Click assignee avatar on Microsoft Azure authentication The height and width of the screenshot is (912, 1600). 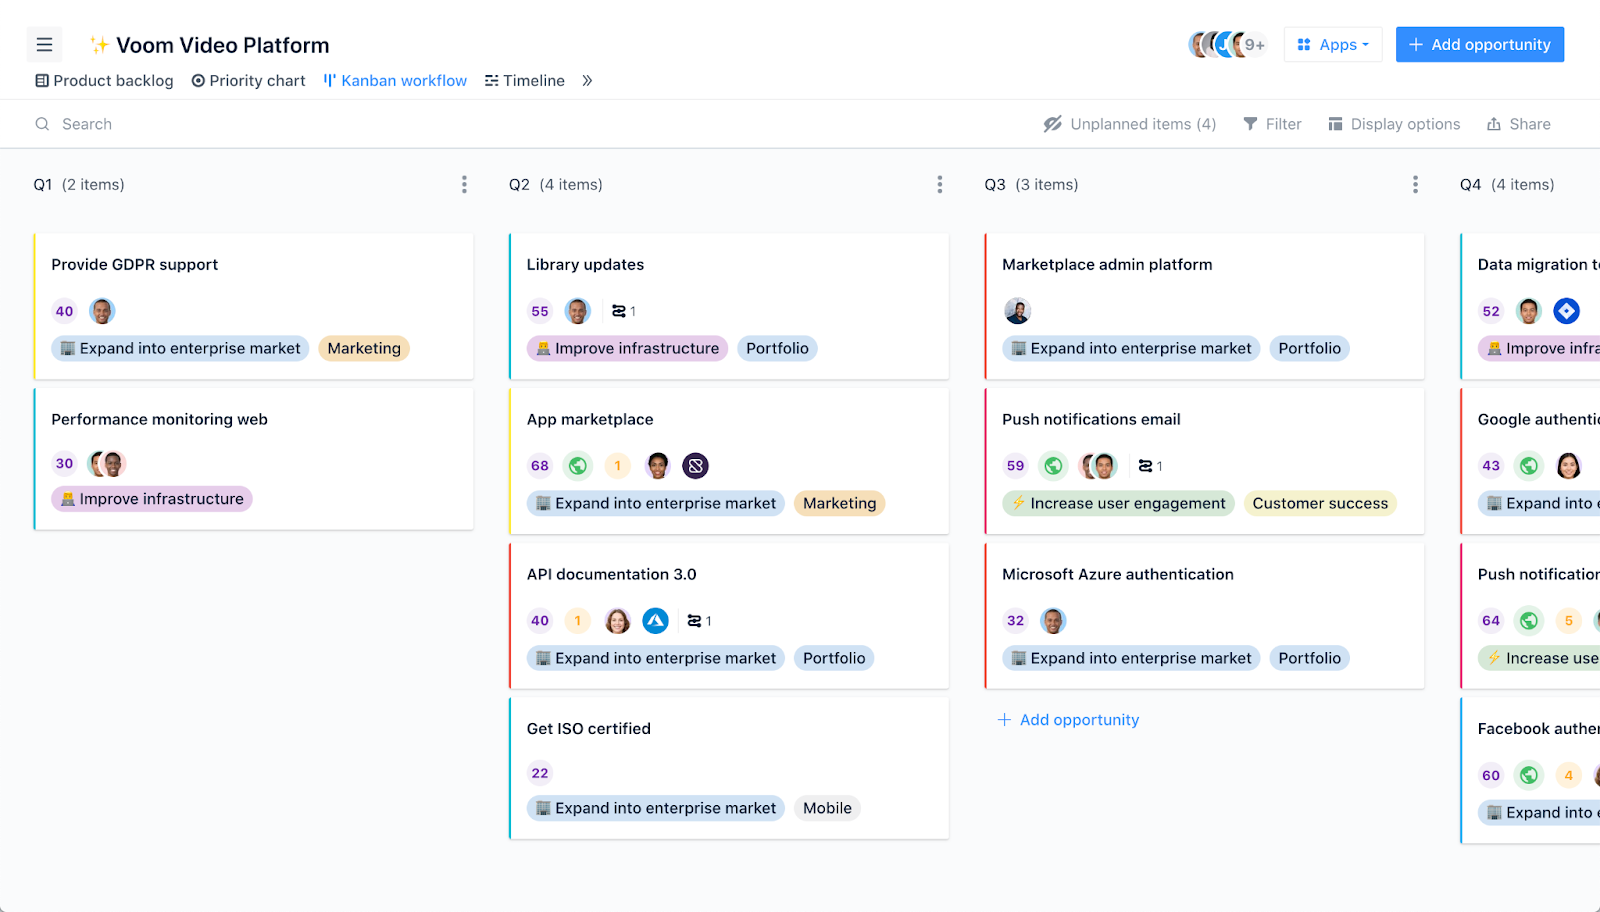click(1053, 621)
